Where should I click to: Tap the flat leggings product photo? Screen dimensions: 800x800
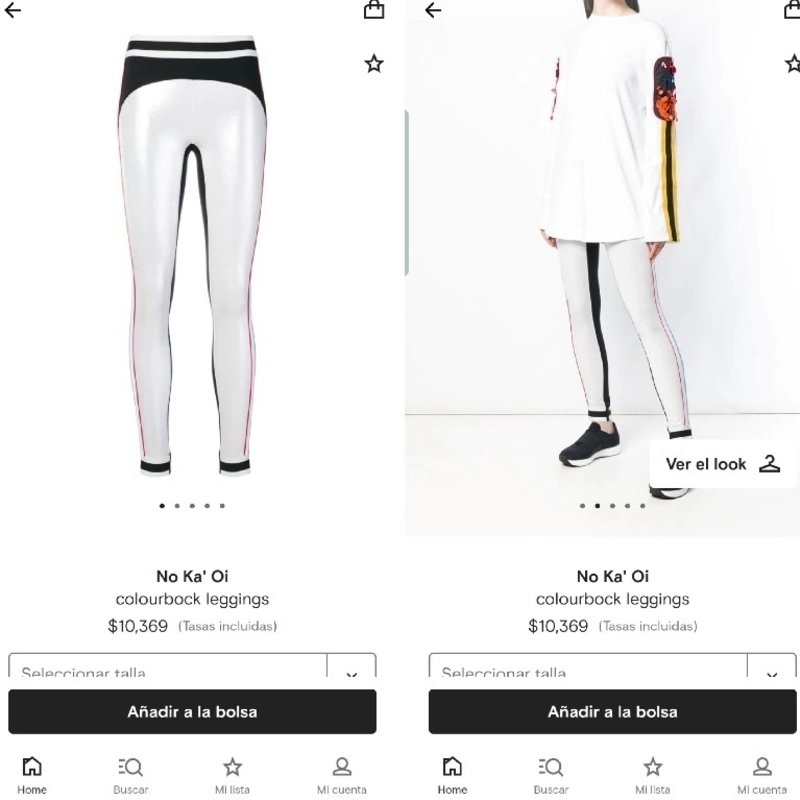point(192,255)
